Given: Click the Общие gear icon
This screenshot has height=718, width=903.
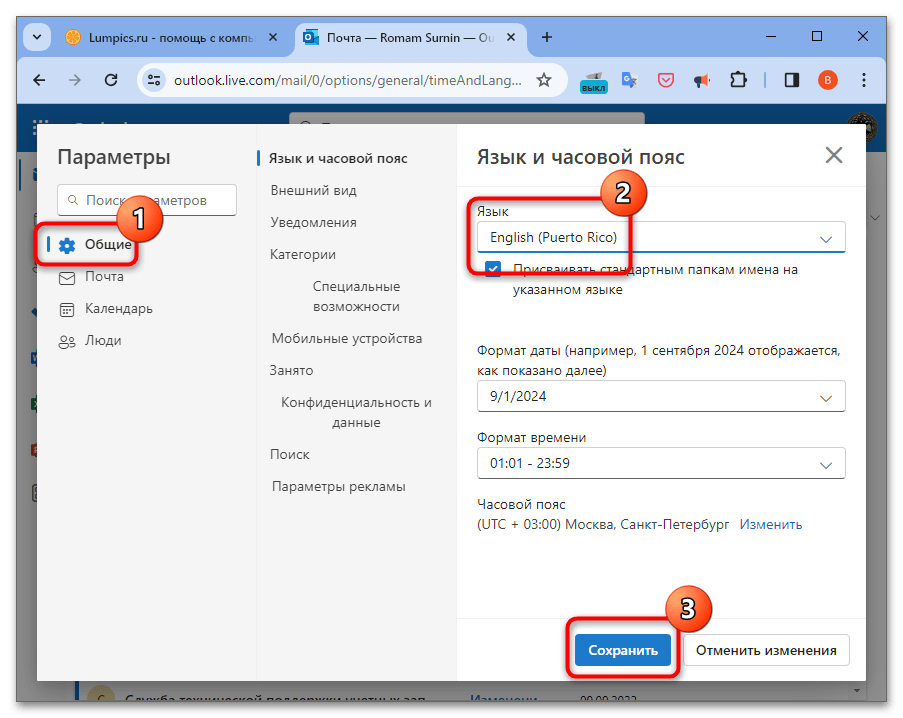Looking at the screenshot, I should point(67,245).
